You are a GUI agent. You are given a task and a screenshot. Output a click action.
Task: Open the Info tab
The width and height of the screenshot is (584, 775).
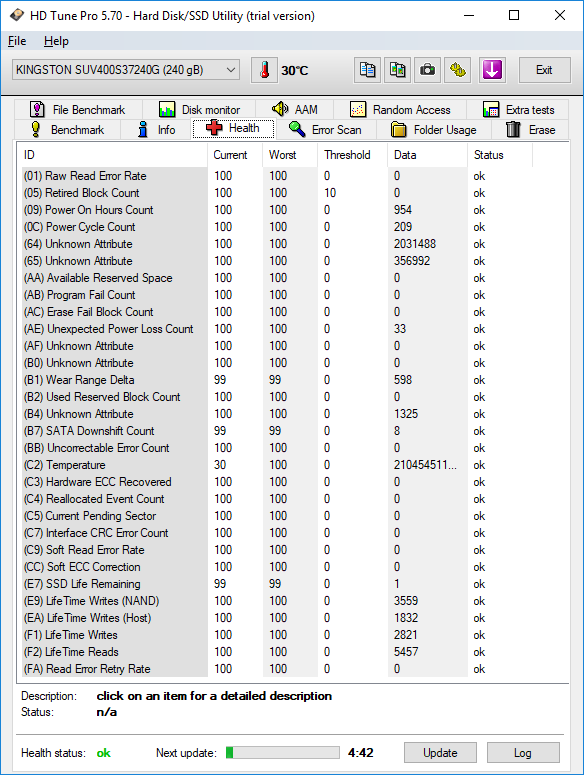pyautogui.click(x=156, y=129)
